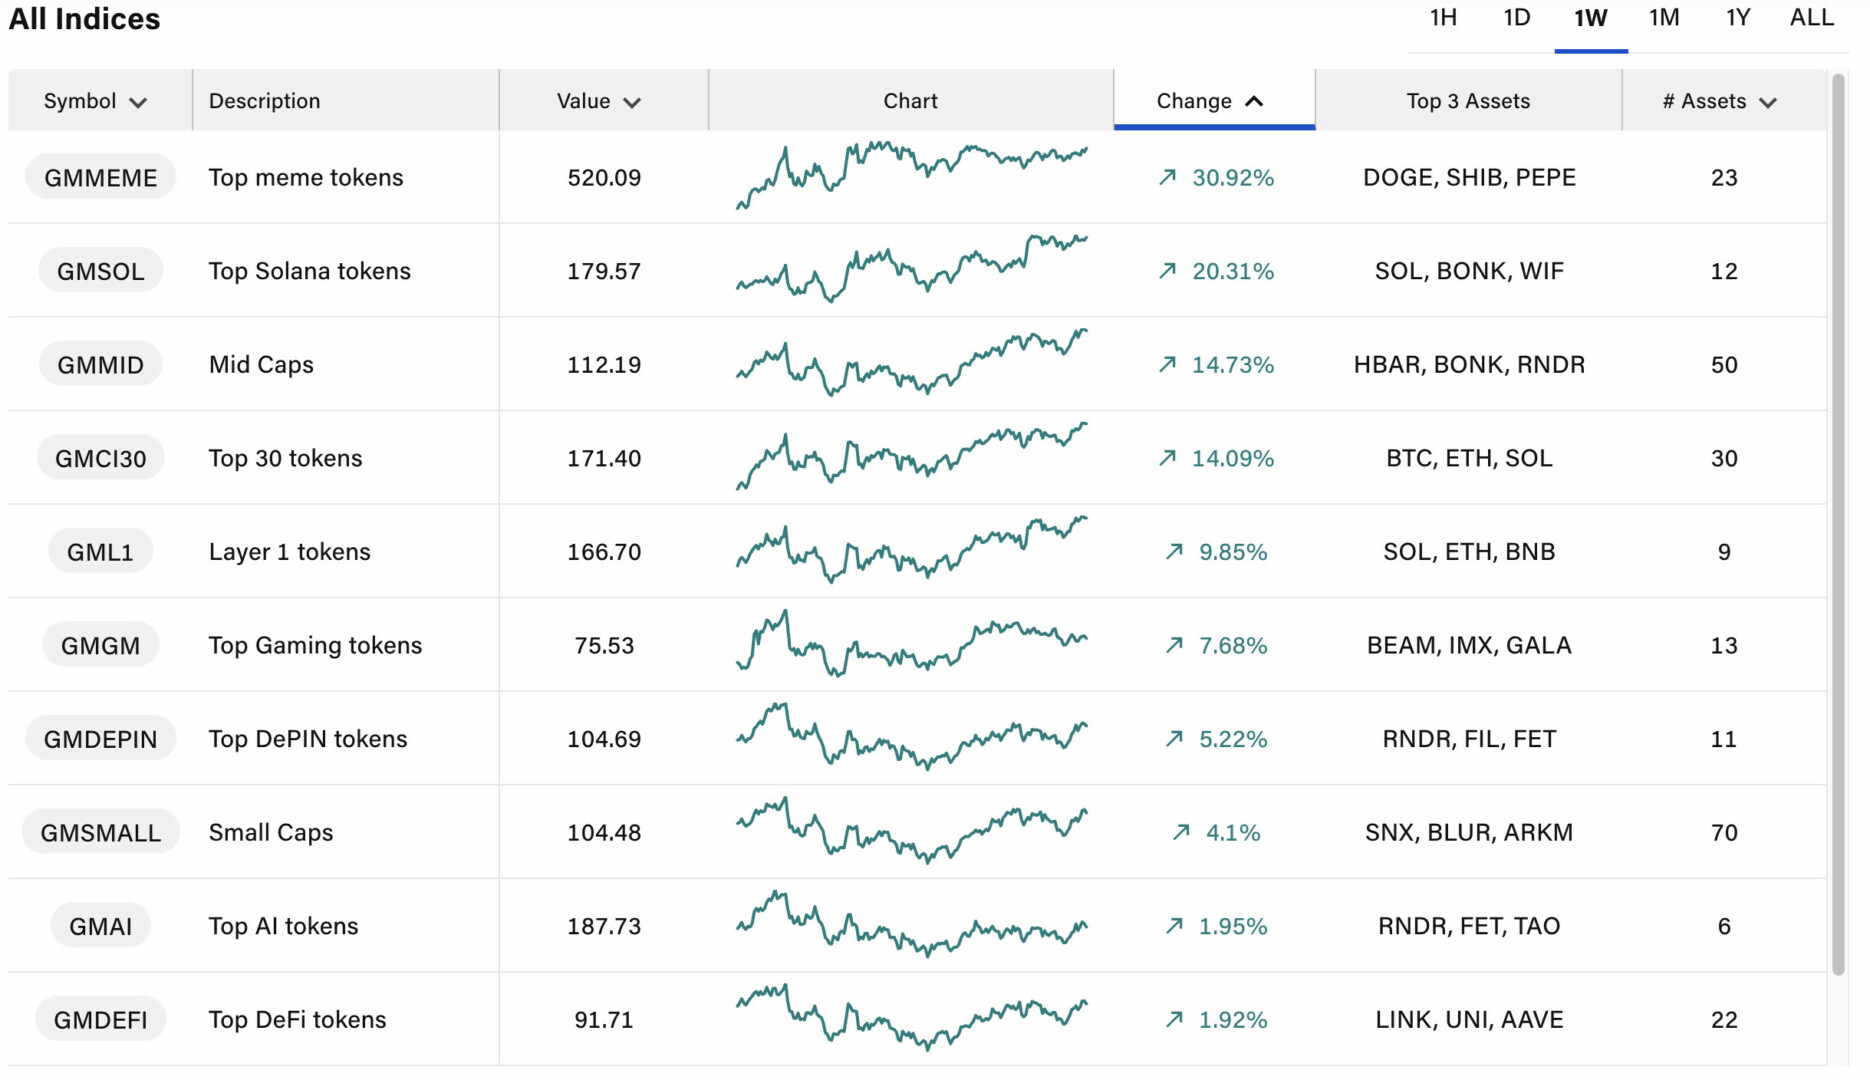Click the up arrow icon beside 30.92%
The width and height of the screenshot is (1870, 1080).
1167,177
